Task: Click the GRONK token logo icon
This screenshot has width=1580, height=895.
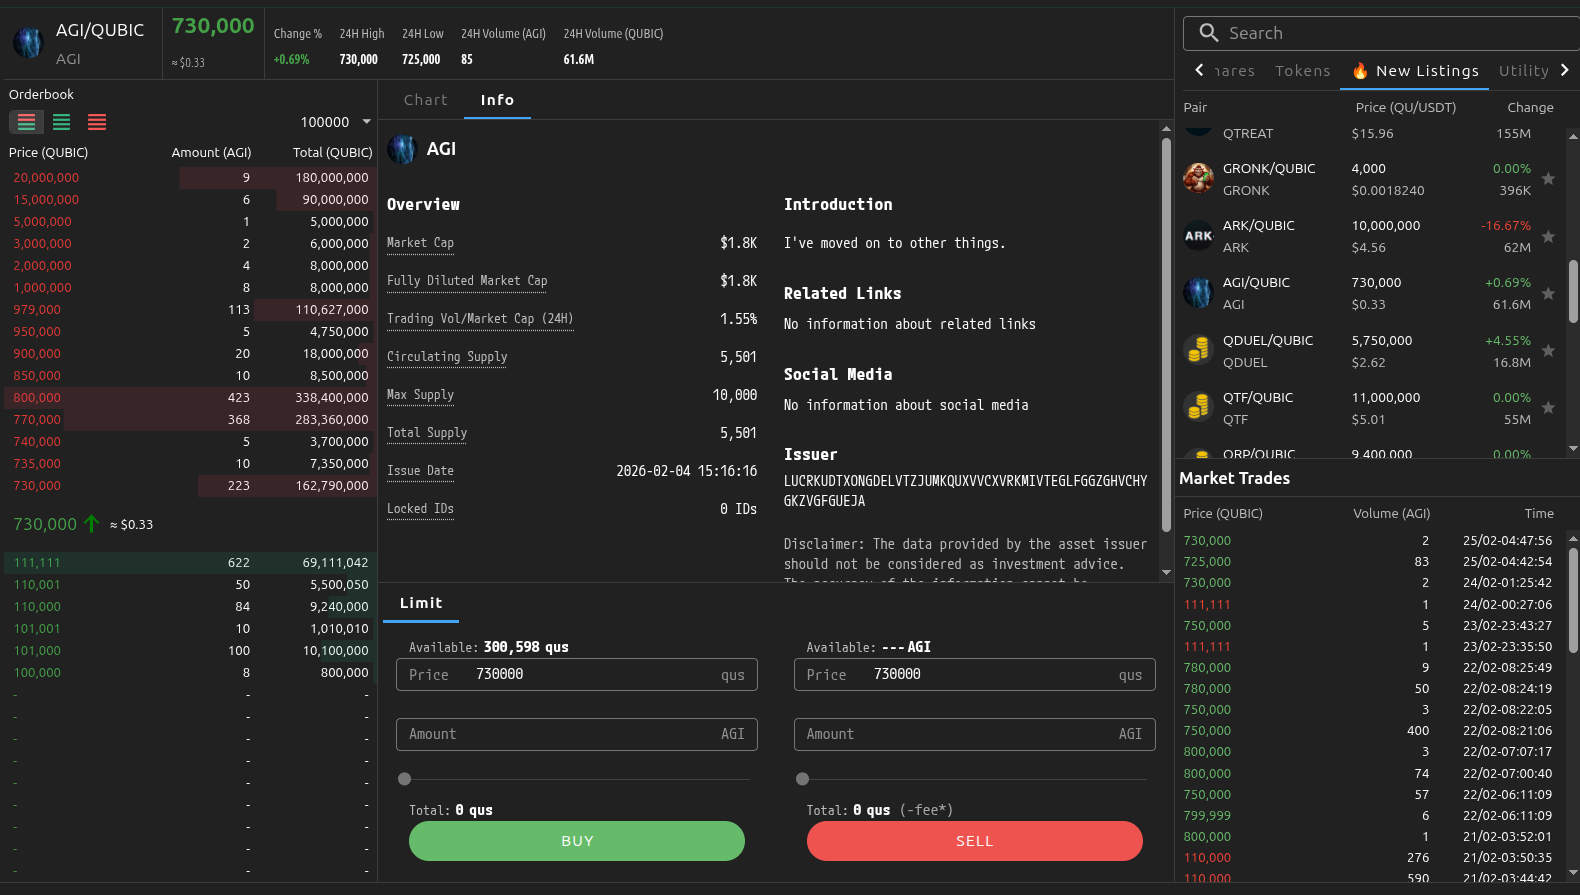Action: (x=1198, y=179)
